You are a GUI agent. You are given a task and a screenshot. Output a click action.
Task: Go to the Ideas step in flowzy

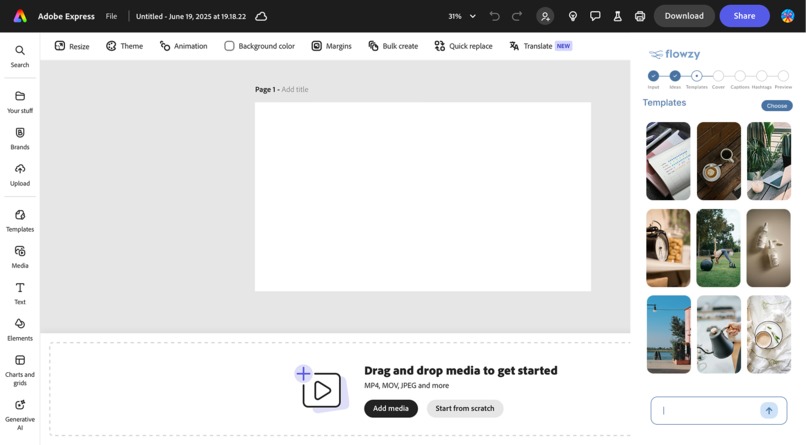coord(674,76)
